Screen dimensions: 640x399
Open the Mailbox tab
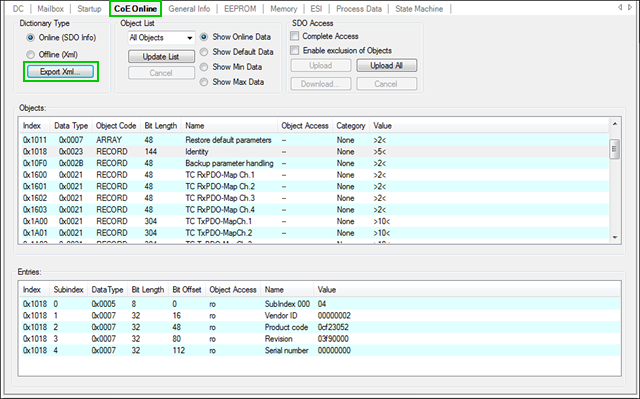(x=50, y=9)
